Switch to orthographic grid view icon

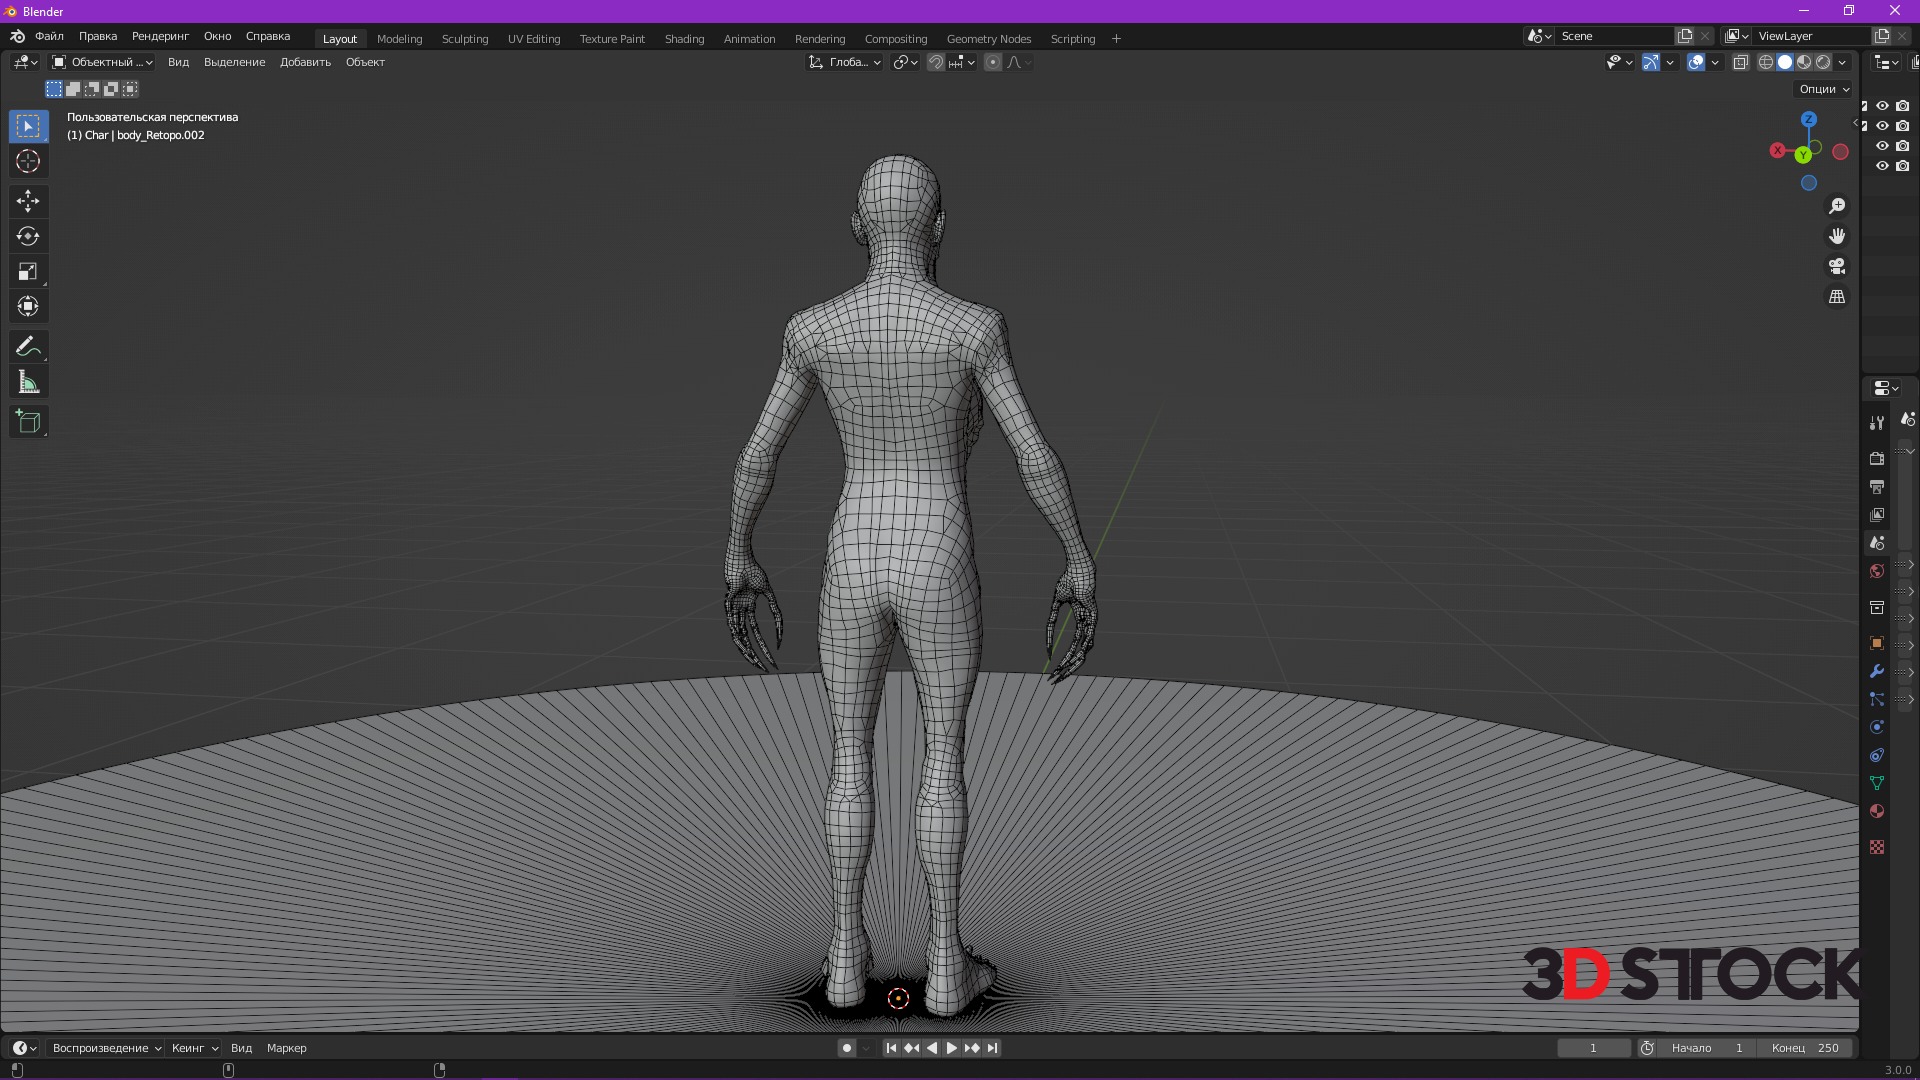(x=1837, y=297)
